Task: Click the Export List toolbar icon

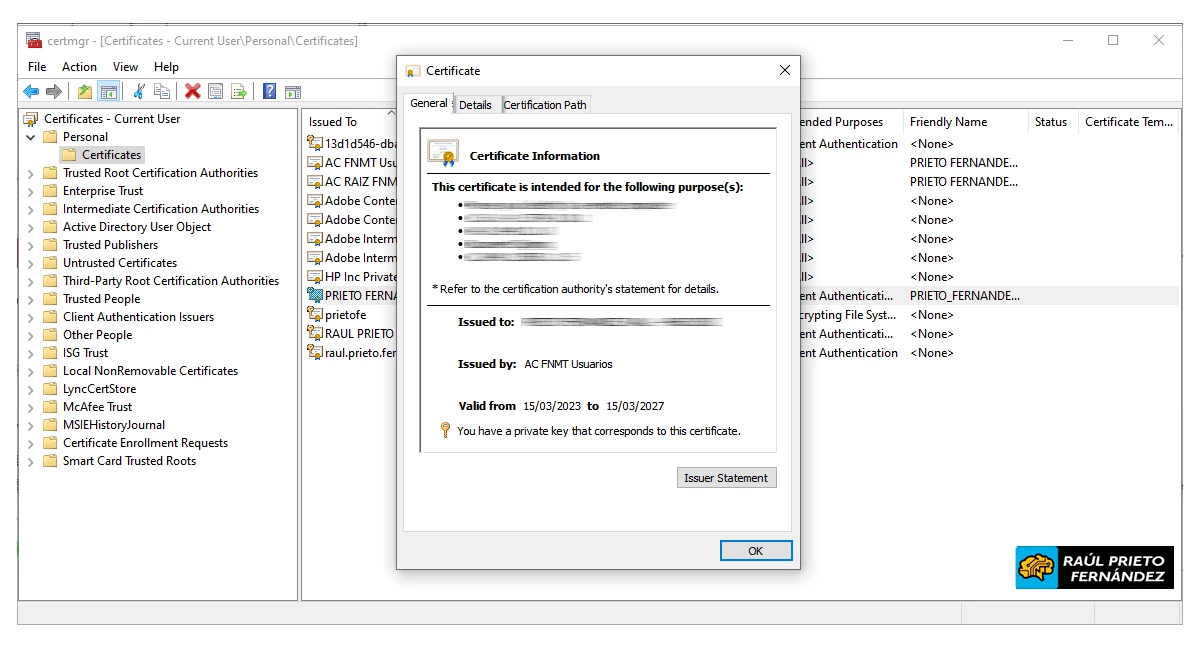Action: [x=239, y=92]
